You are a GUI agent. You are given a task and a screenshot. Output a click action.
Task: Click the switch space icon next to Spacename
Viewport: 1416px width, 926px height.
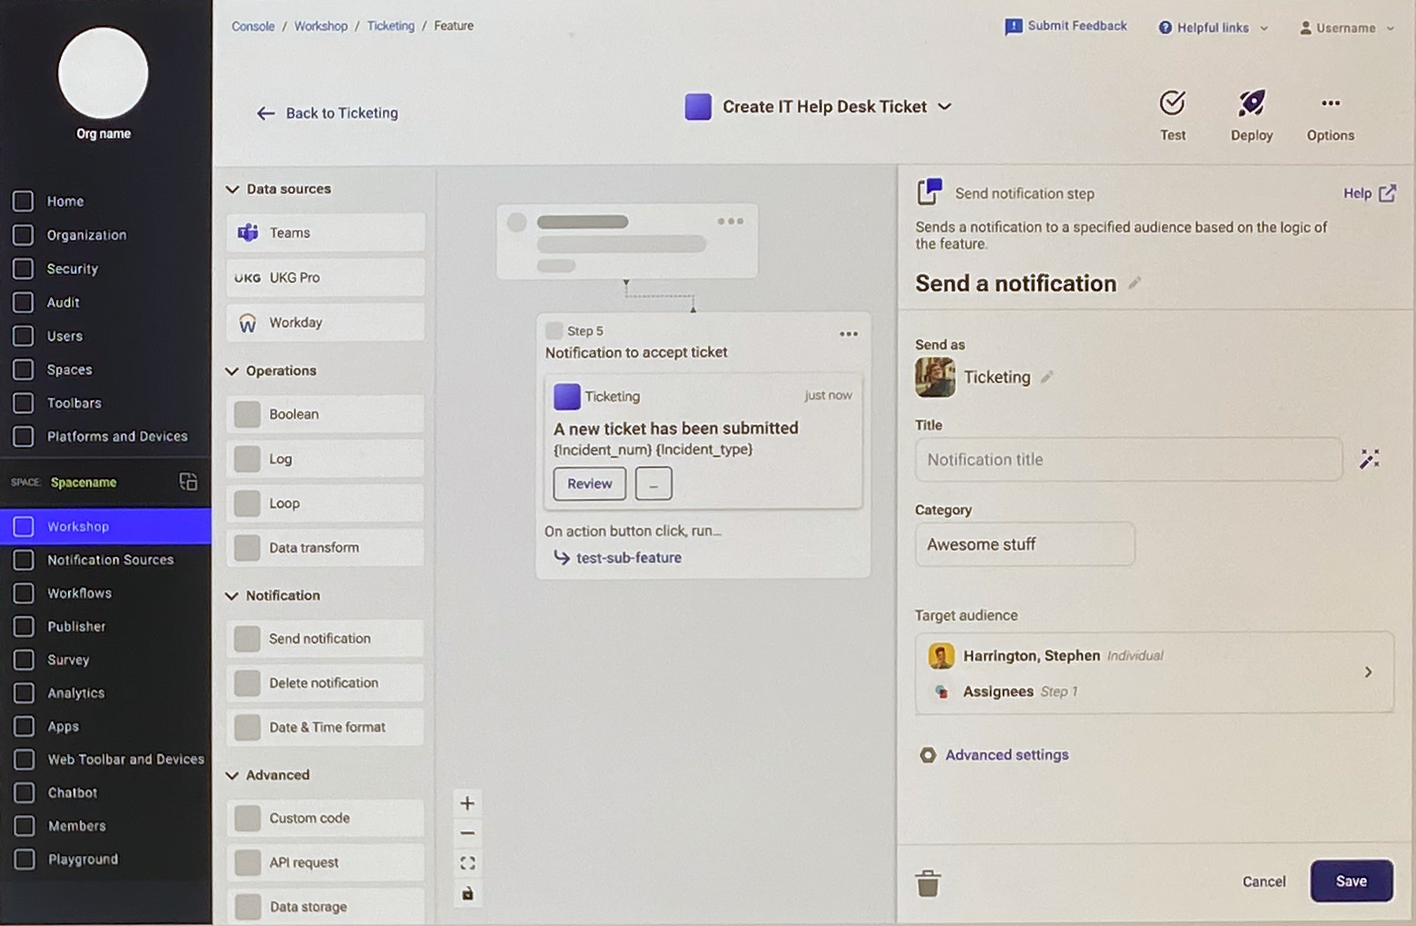tap(188, 482)
